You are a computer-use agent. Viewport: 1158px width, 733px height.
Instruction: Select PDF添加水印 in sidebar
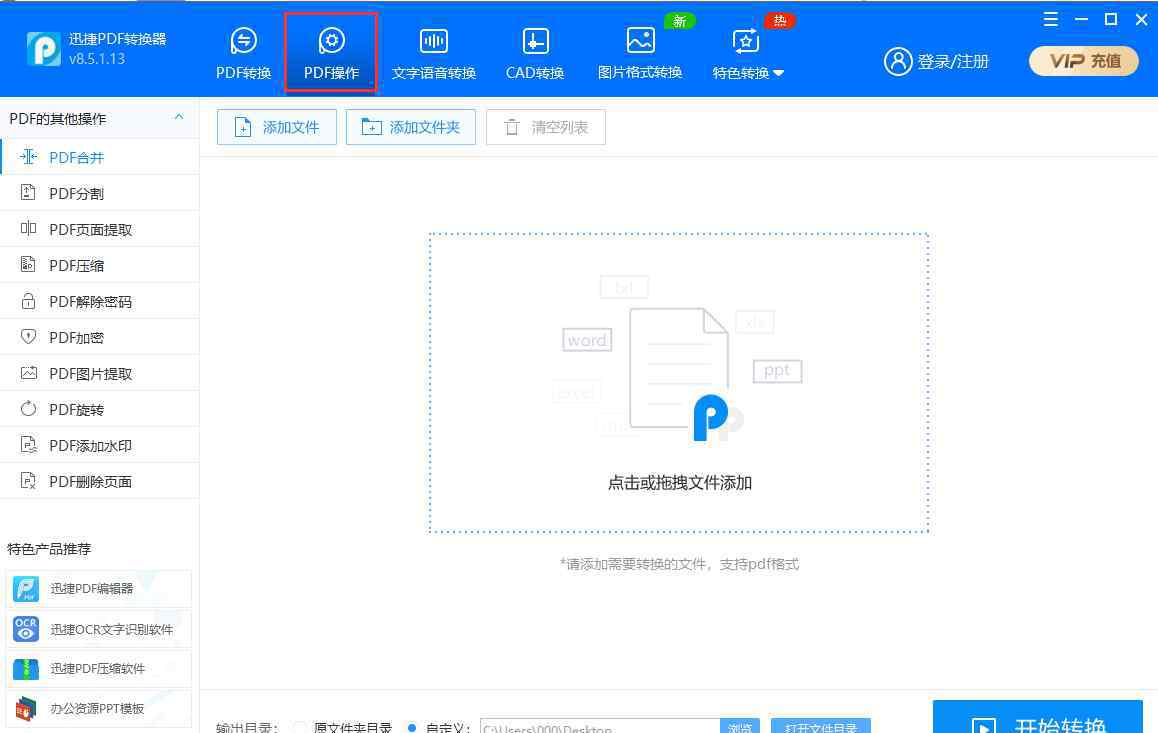tap(100, 446)
